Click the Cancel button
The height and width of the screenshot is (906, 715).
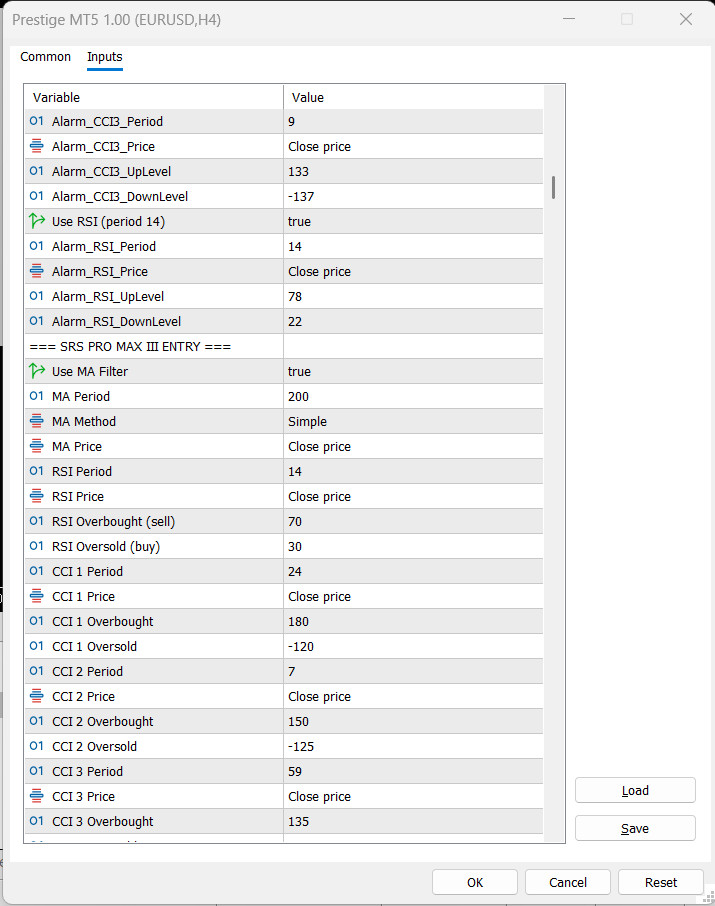[x=568, y=882]
